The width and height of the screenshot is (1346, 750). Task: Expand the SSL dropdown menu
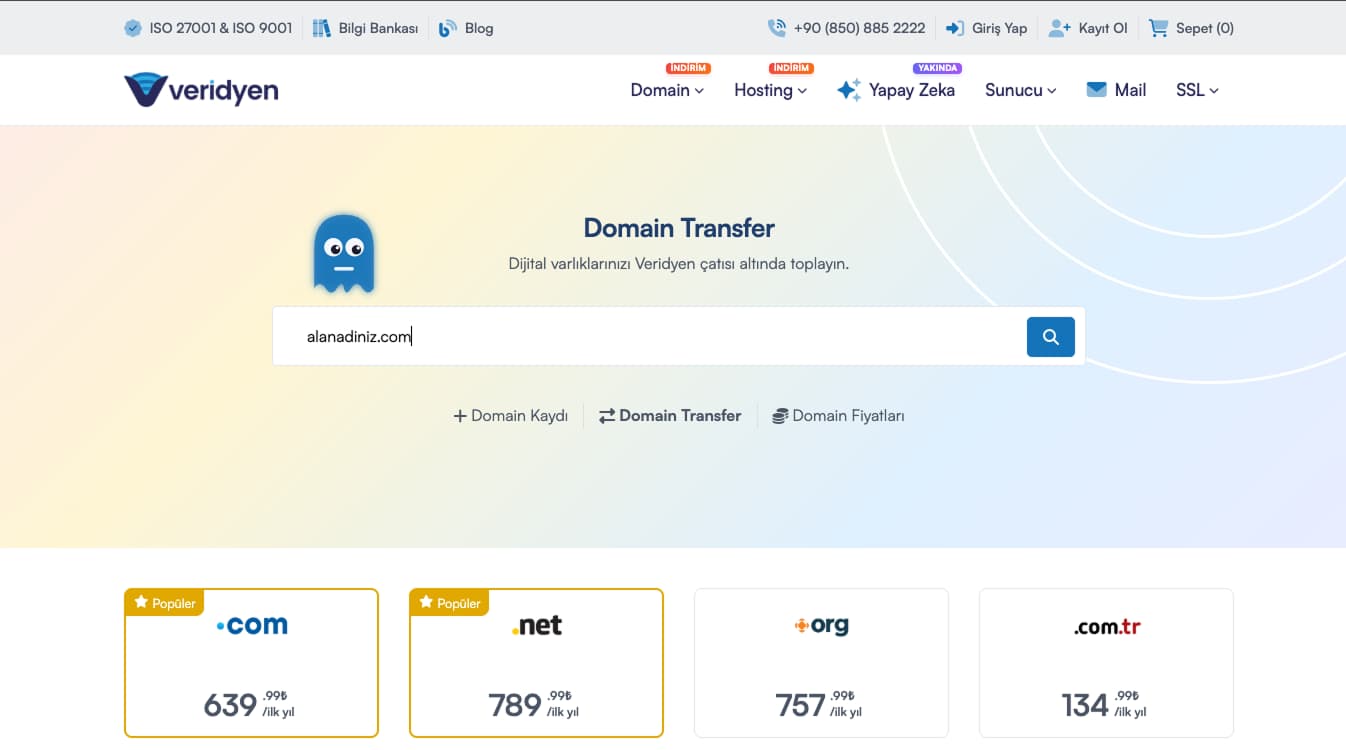click(1197, 90)
